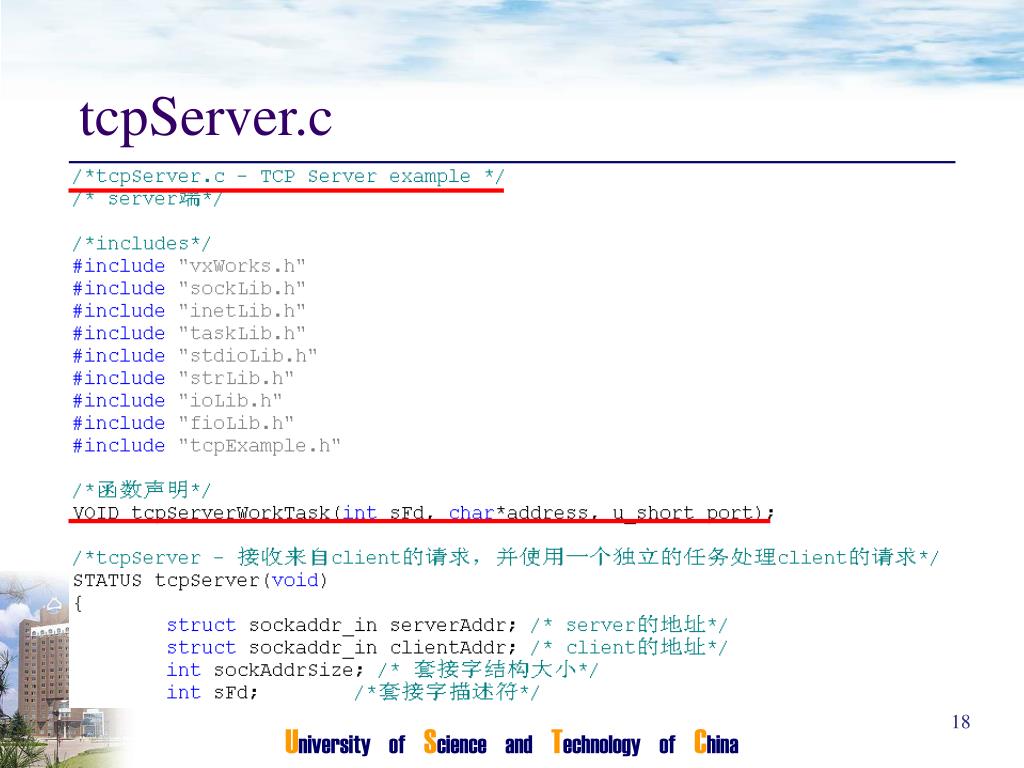Click the "/*includes*/" comment line
1024x768 pixels.
[142, 244]
